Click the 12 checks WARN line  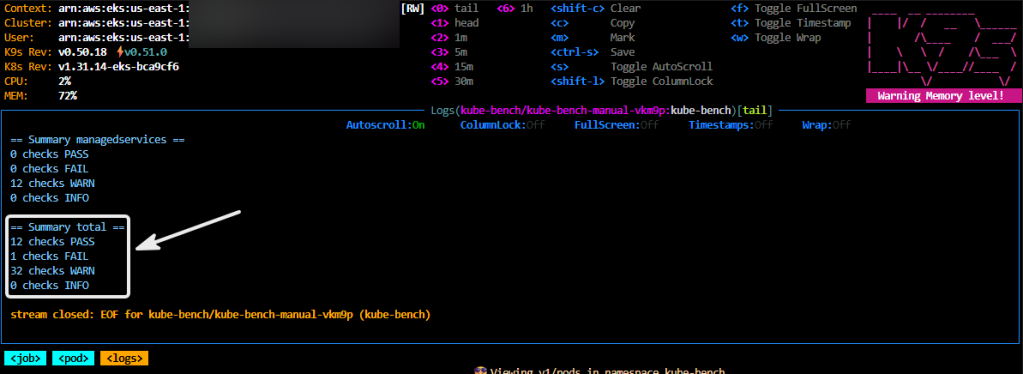(x=53, y=183)
